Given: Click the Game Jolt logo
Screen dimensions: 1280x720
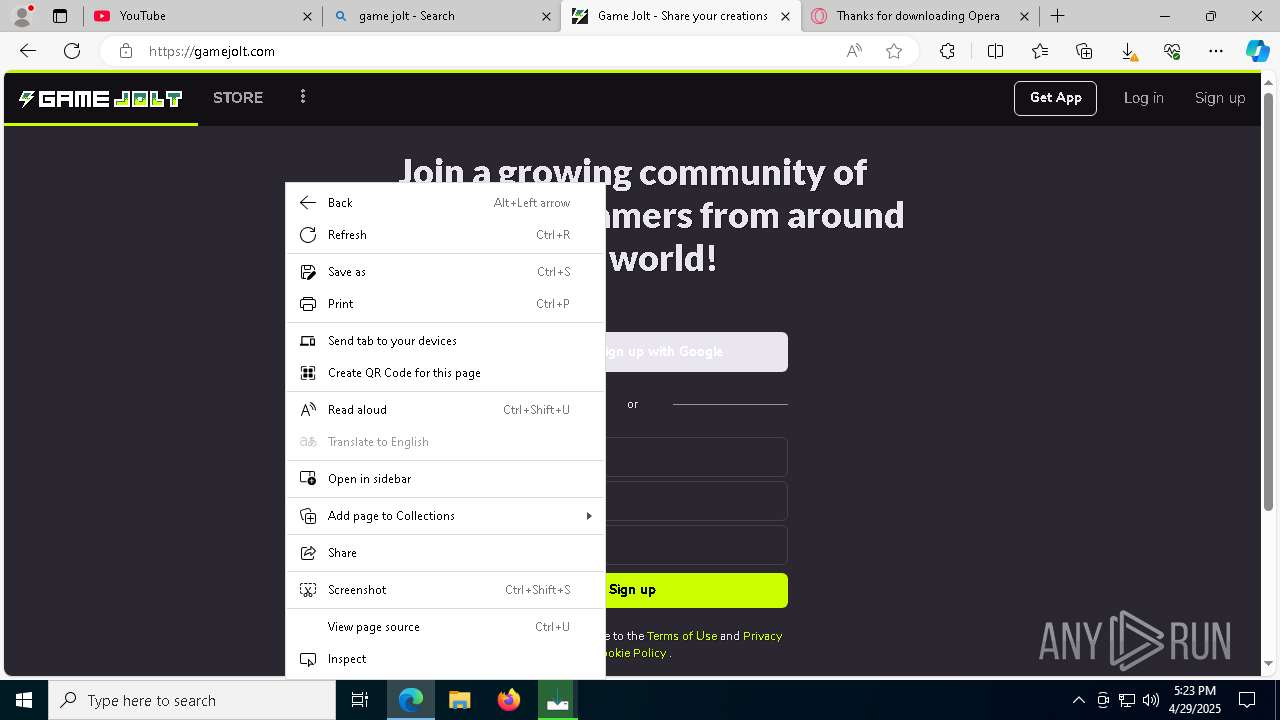Looking at the screenshot, I should pos(100,98).
